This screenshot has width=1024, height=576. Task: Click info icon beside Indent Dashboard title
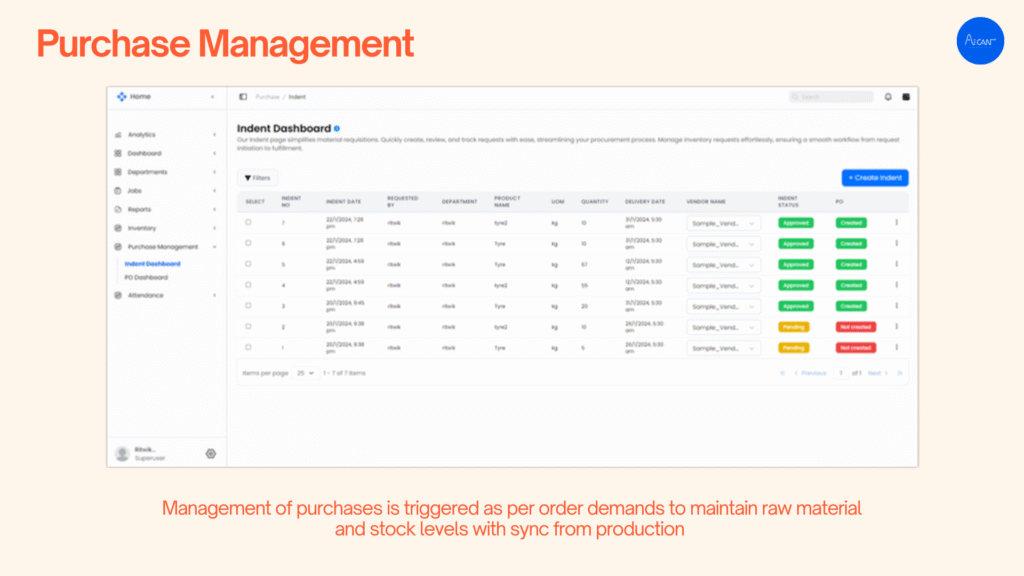click(x=337, y=129)
